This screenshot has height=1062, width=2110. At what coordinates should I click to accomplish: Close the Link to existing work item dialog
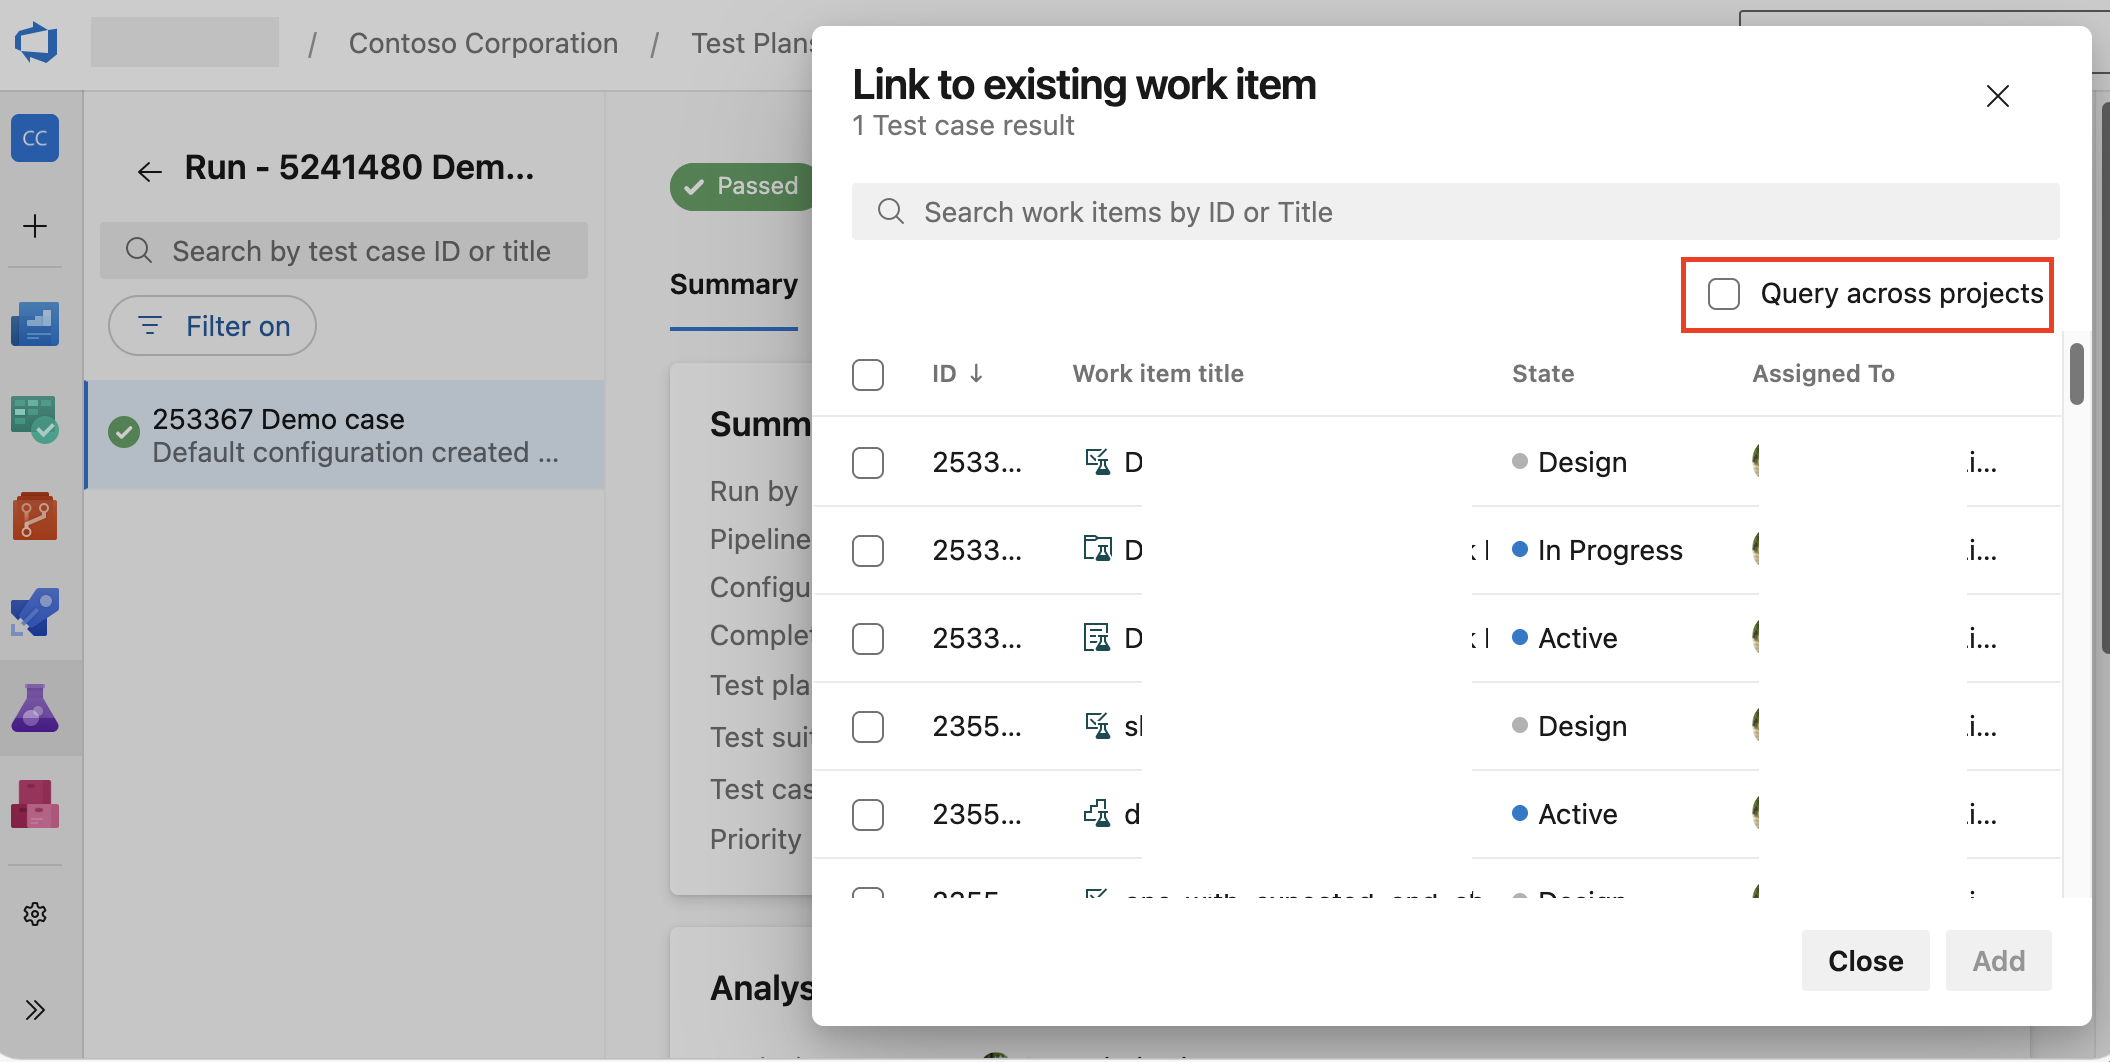[1998, 96]
